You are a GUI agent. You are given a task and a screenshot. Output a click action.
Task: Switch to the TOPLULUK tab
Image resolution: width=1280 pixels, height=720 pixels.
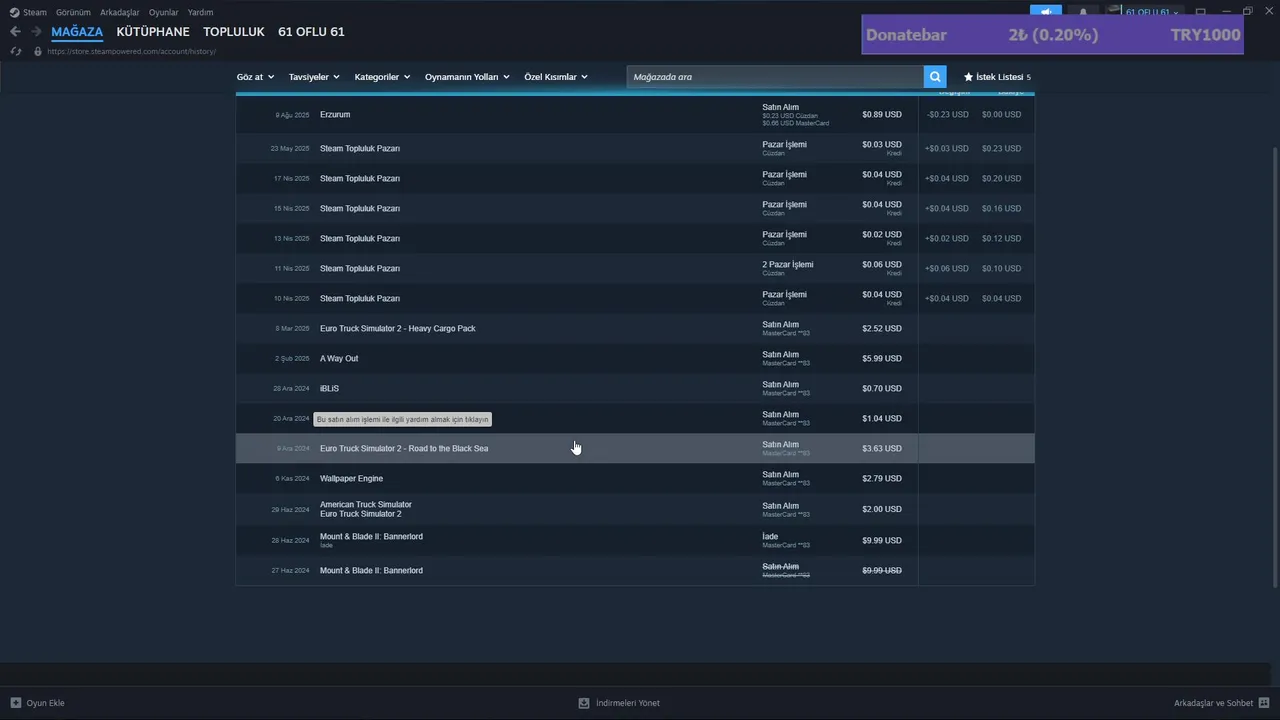point(234,32)
